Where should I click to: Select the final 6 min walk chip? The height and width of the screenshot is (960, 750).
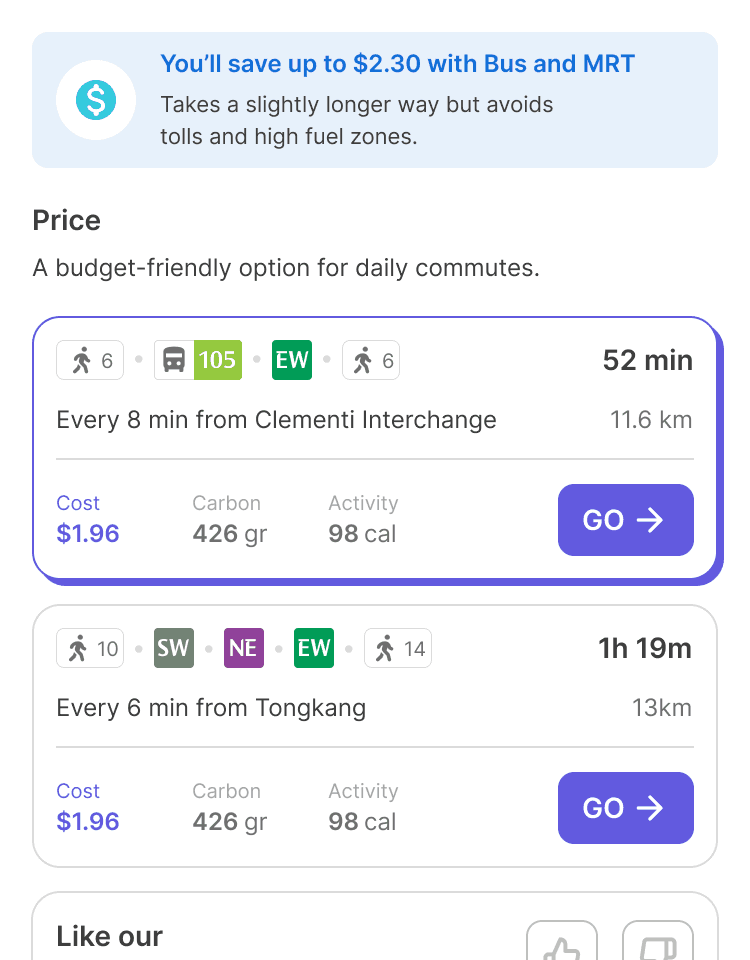point(371,360)
